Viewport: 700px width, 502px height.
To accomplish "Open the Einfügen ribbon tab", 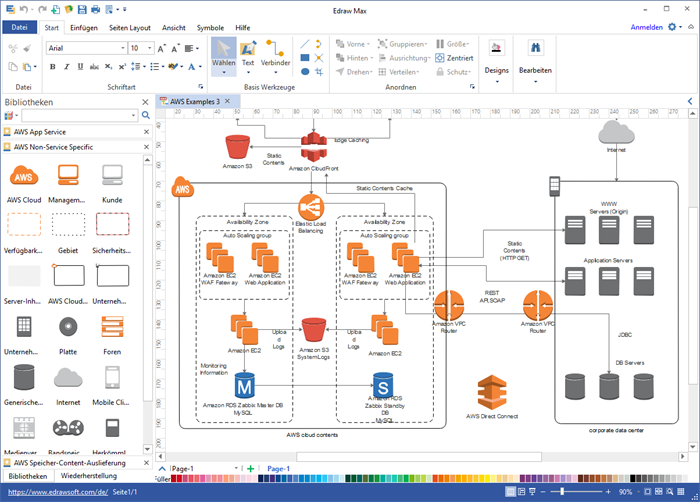I will (x=84, y=27).
